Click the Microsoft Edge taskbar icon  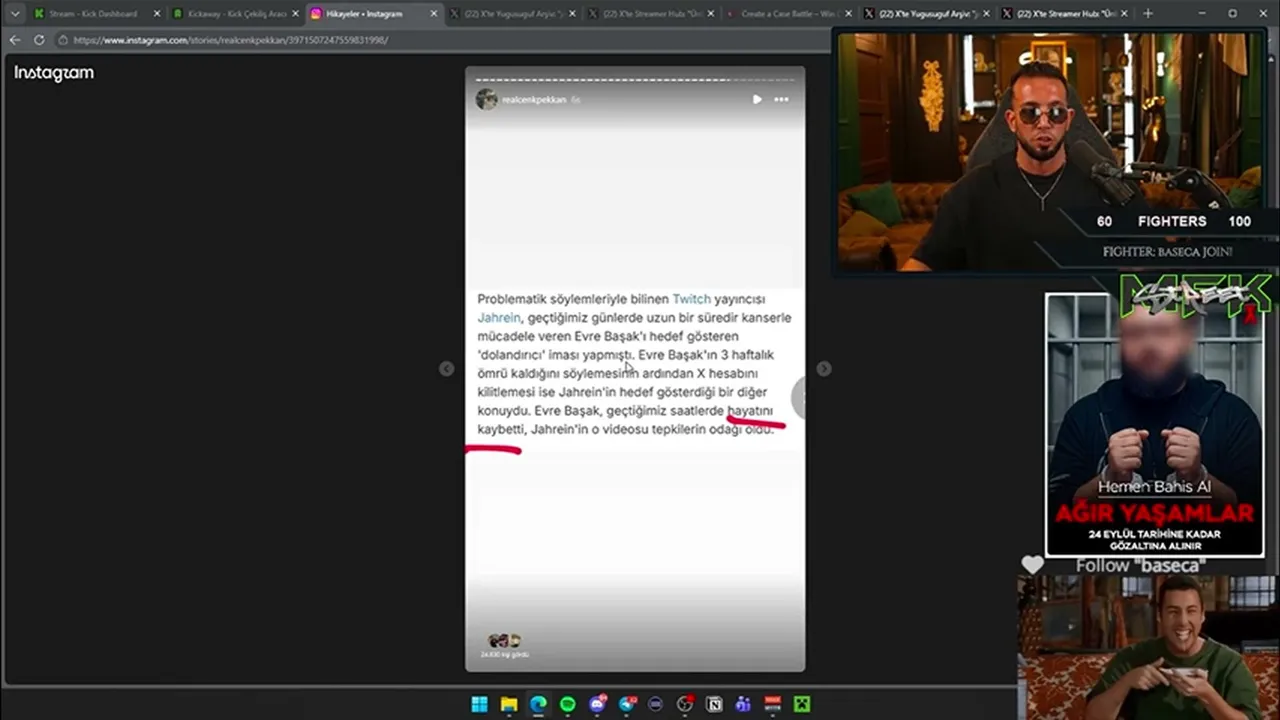pos(538,704)
